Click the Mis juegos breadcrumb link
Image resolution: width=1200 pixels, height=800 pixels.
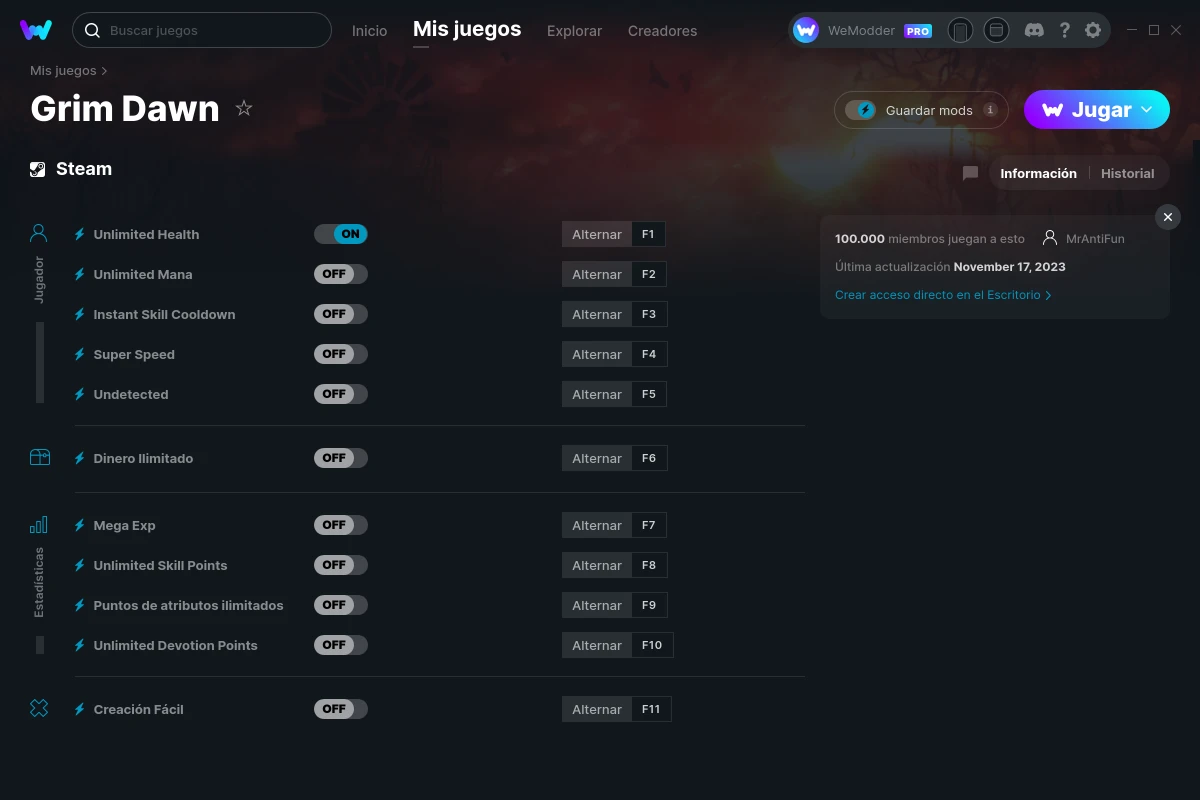click(63, 71)
